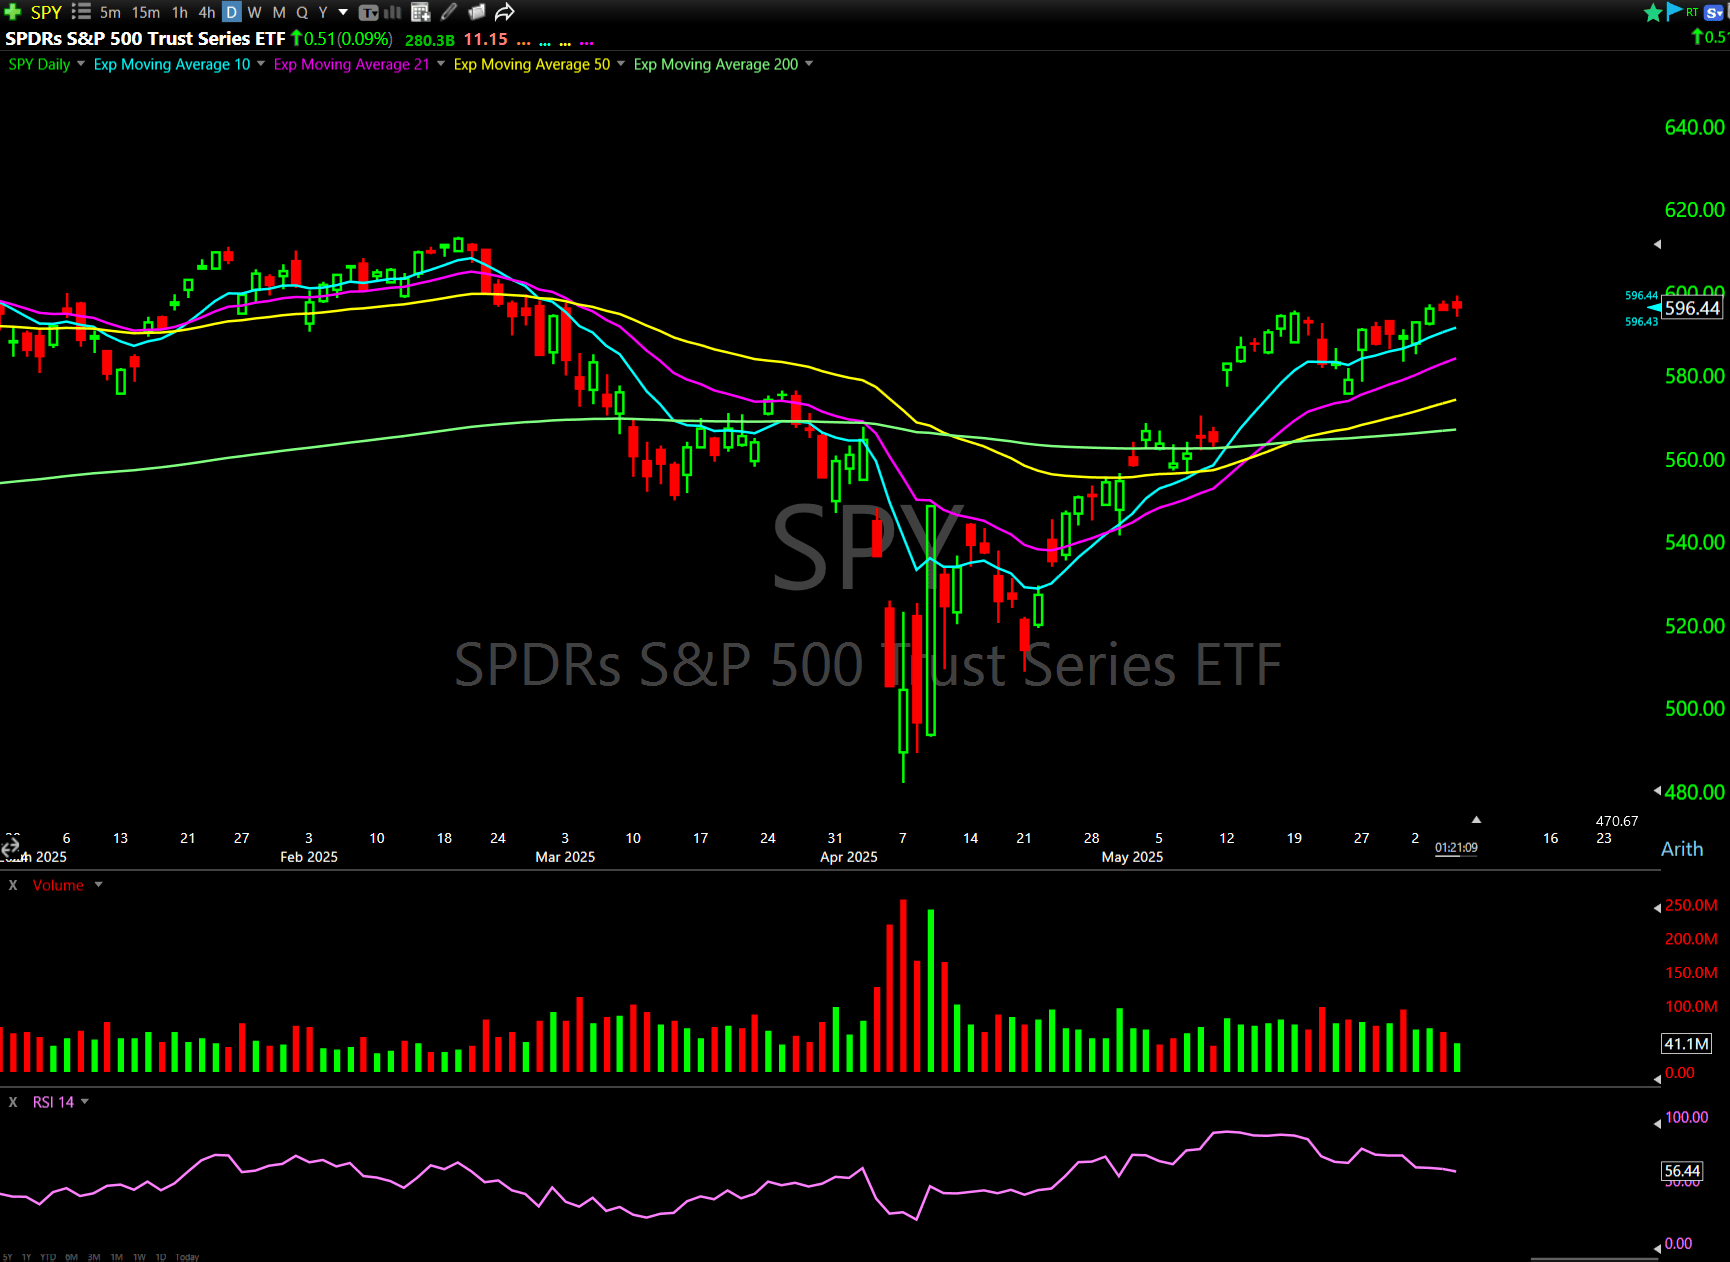Screen dimensions: 1730x1262
Task: Open the notes folder icon in toolbar
Action: [x=477, y=12]
